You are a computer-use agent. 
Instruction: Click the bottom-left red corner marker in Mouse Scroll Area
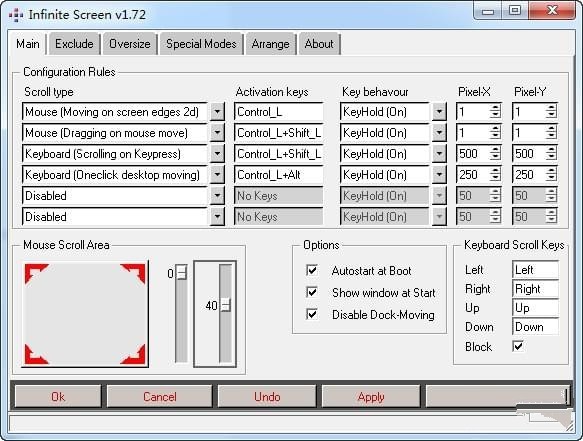[36, 354]
